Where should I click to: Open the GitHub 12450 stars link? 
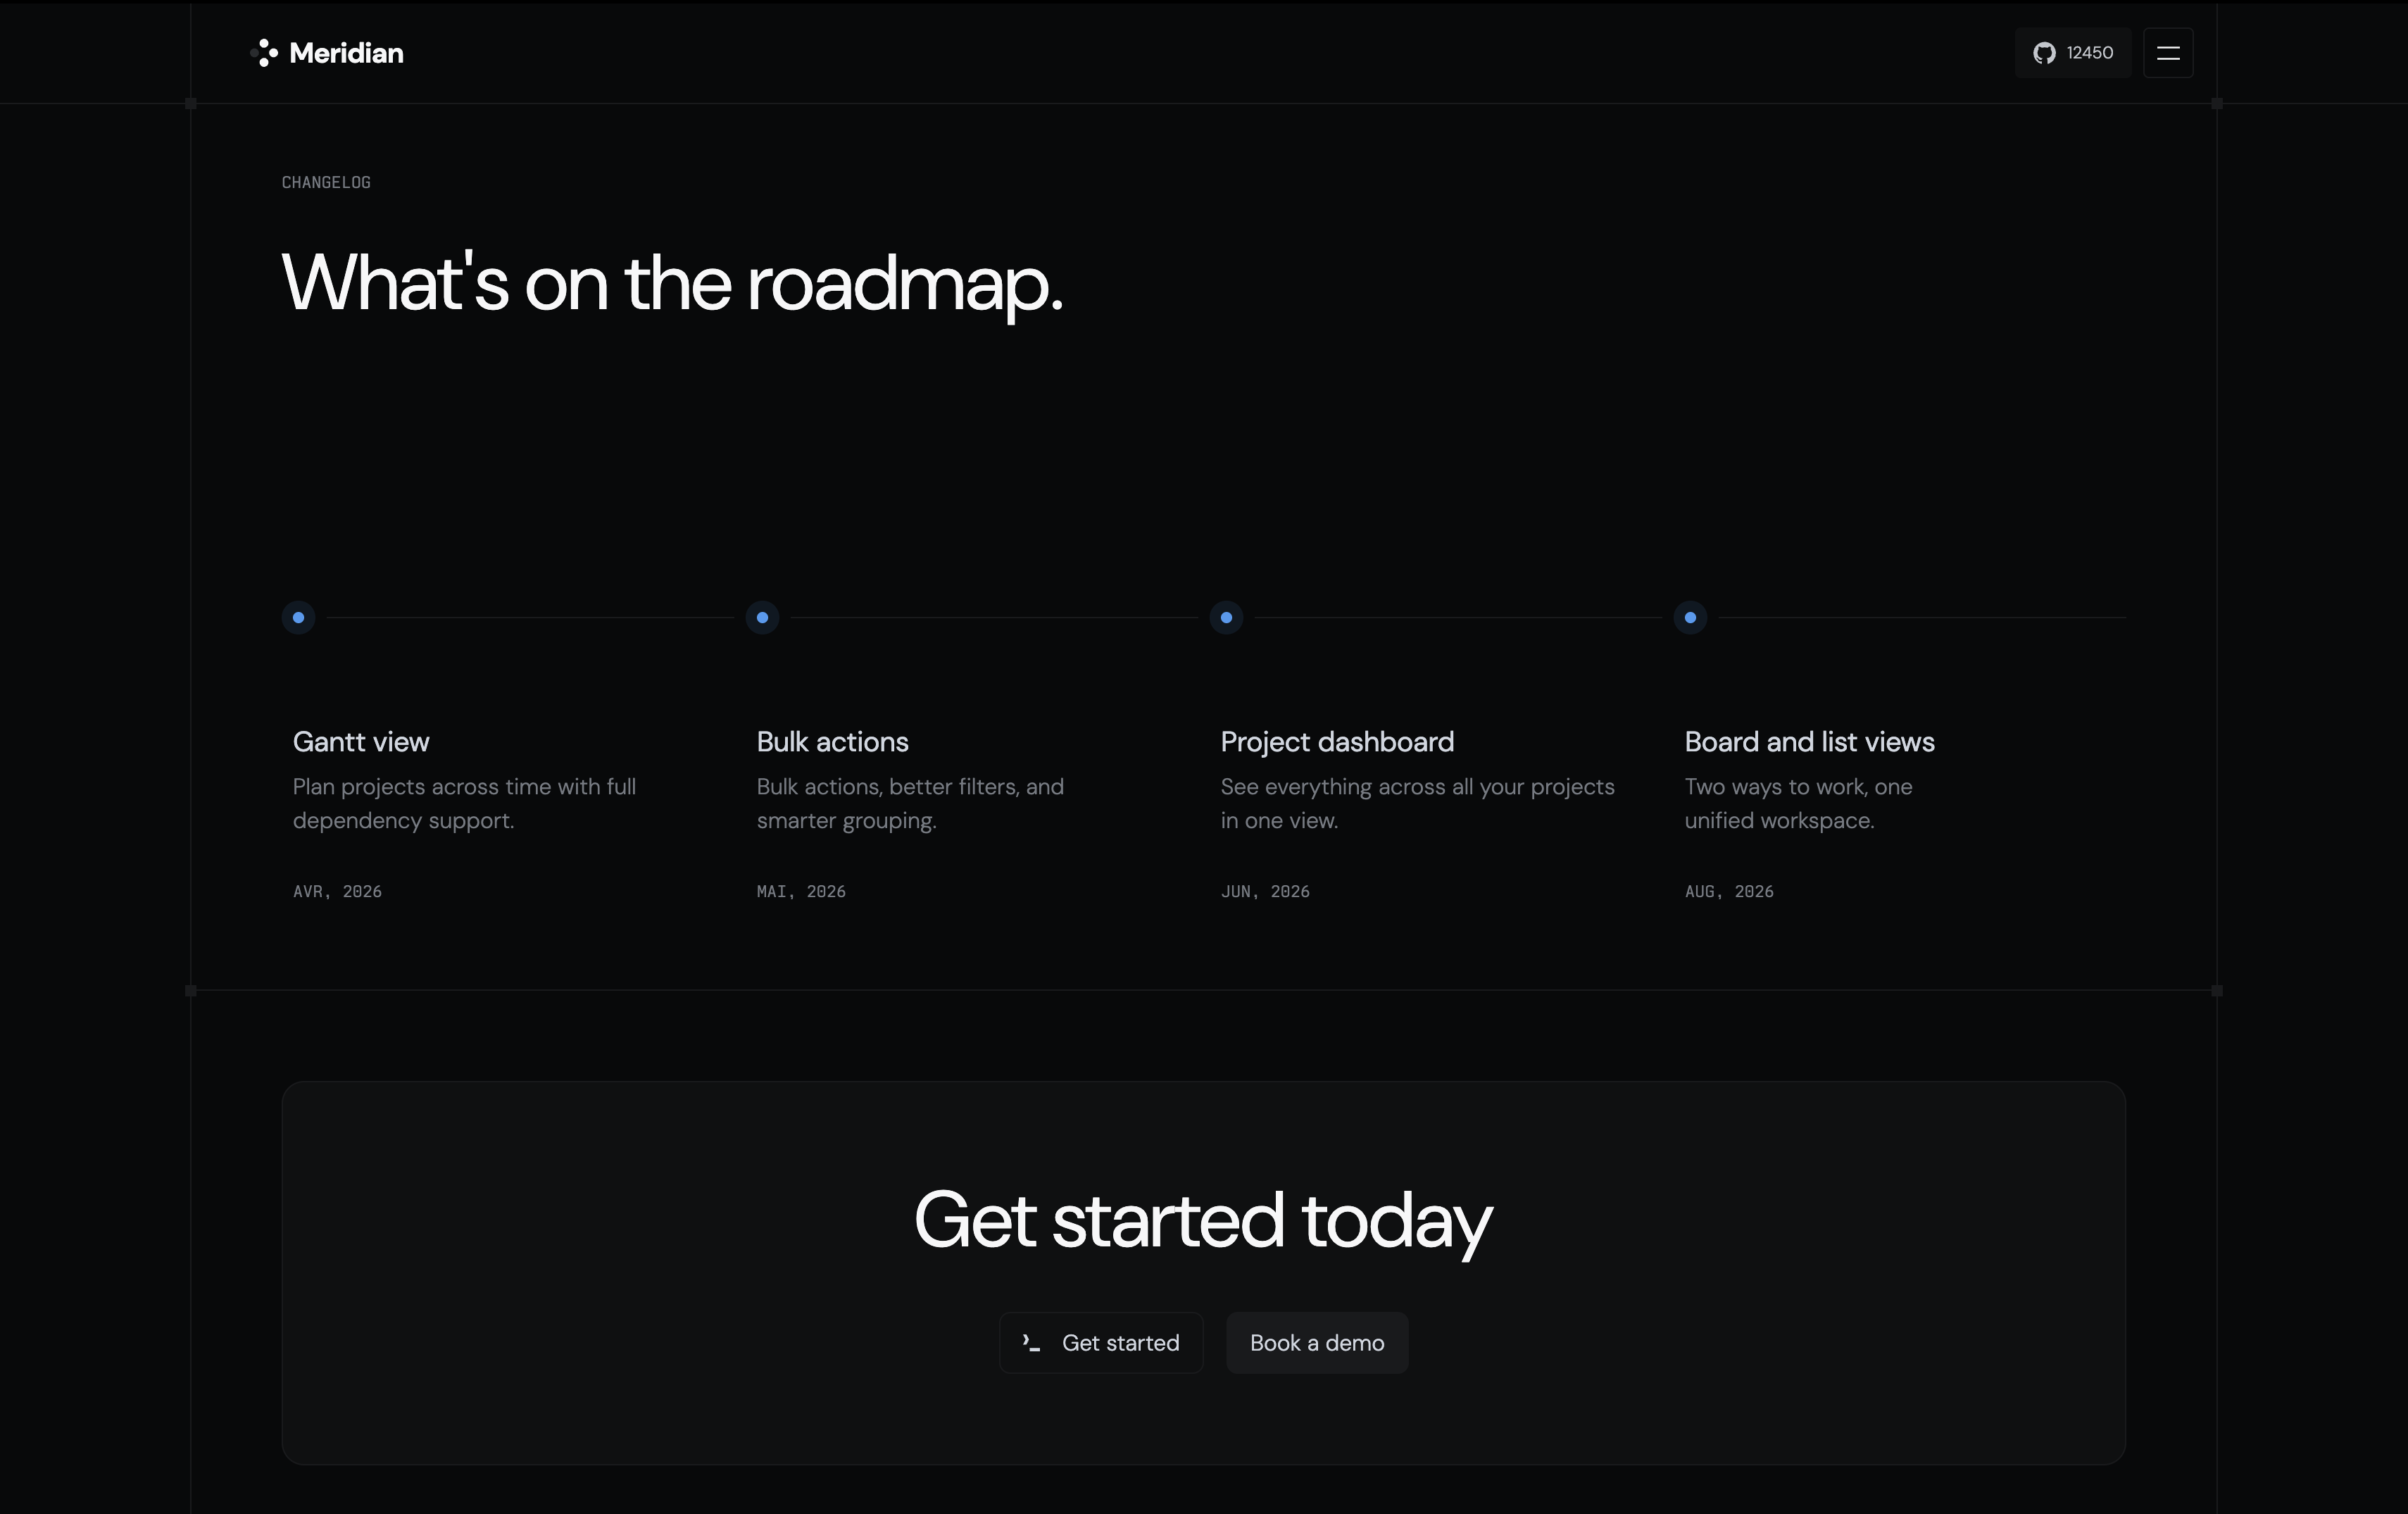[x=2073, y=53]
